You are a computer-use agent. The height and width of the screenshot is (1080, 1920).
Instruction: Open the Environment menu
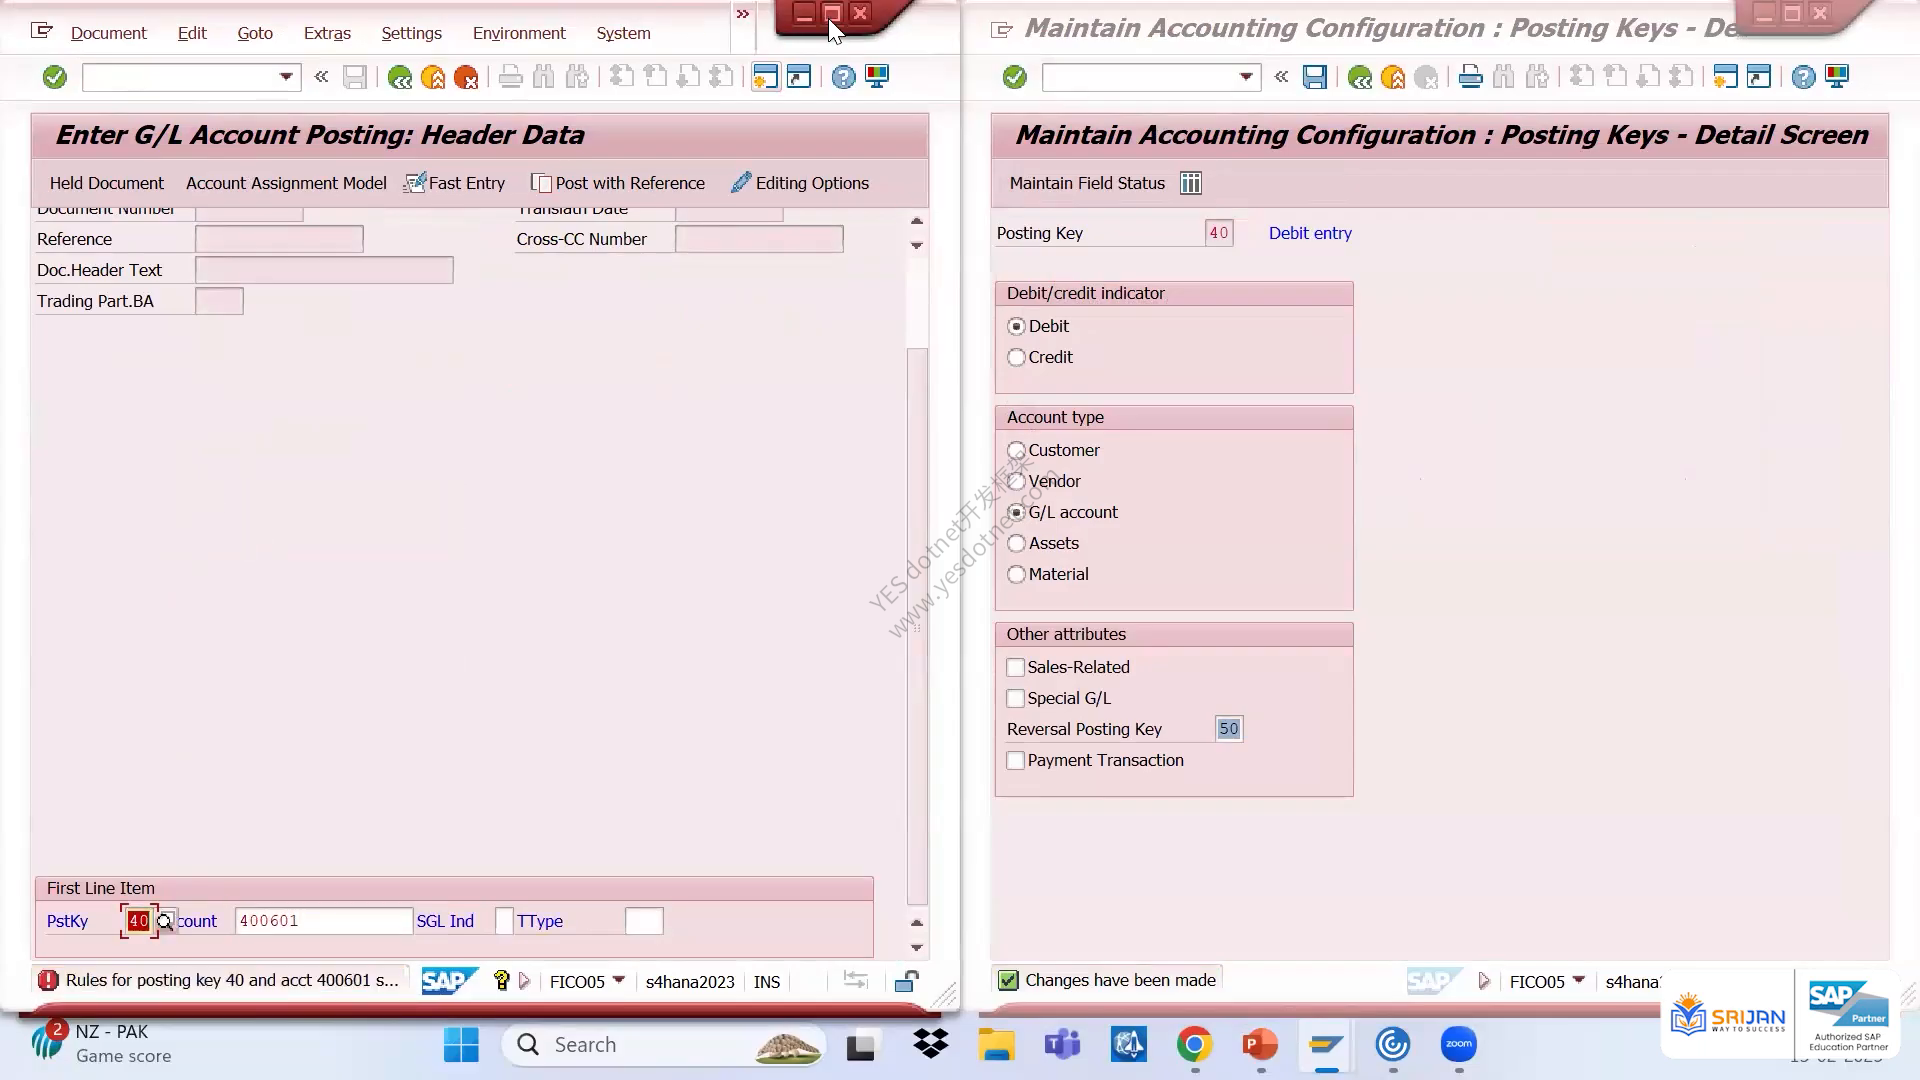pyautogui.click(x=519, y=33)
